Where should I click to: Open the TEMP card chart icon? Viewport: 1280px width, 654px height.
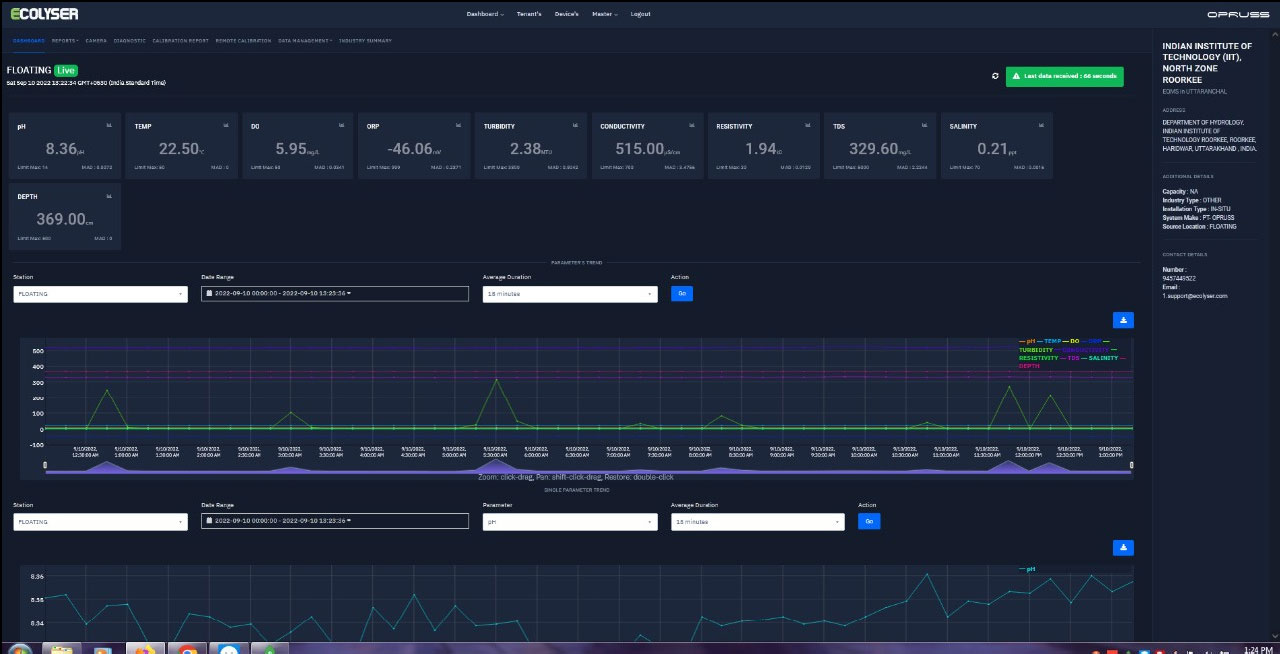click(x=226, y=126)
